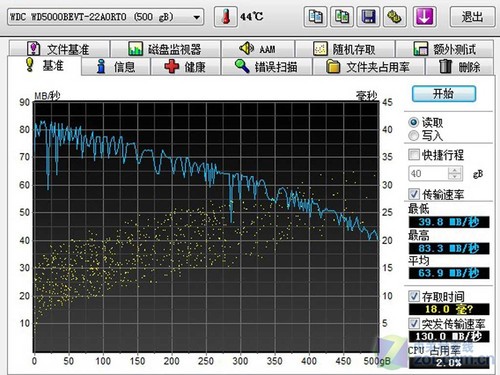Click the magnifier icon on 错误扫描 tab

(x=242, y=66)
